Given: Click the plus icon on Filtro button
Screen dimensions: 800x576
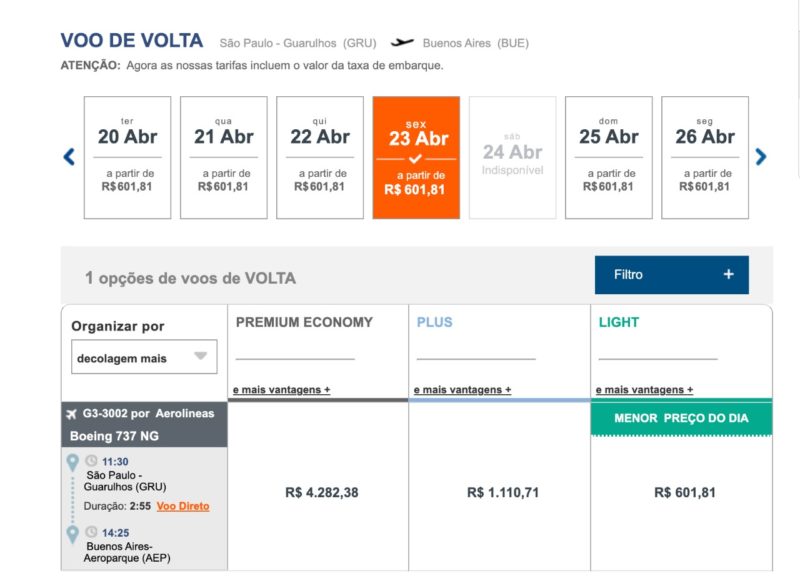Looking at the screenshot, I should tap(728, 275).
